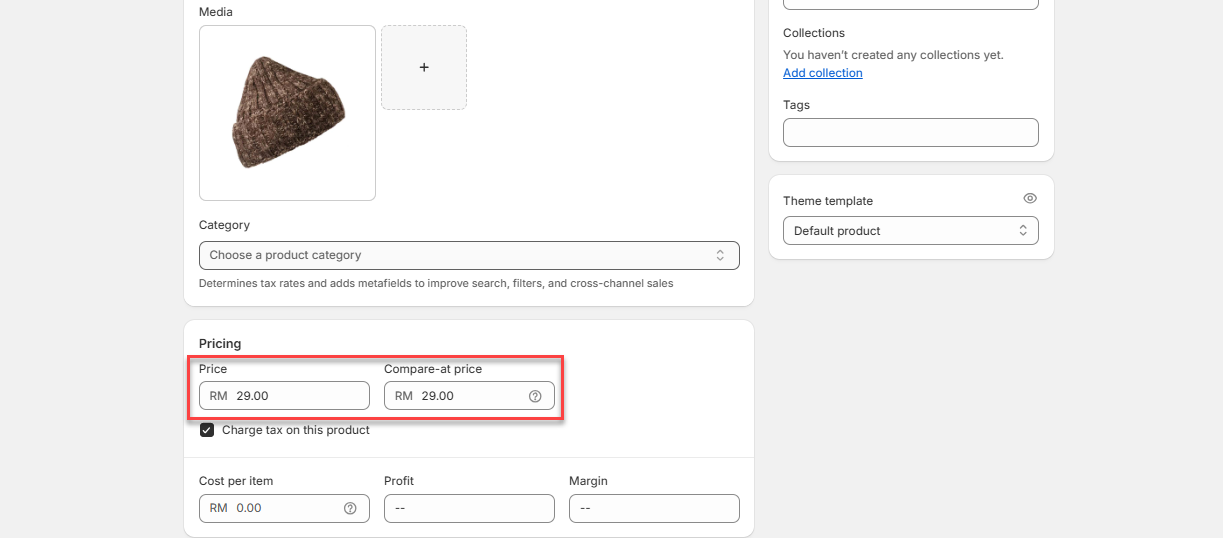
Task: Click the Profit field
Action: pyautogui.click(x=469, y=508)
